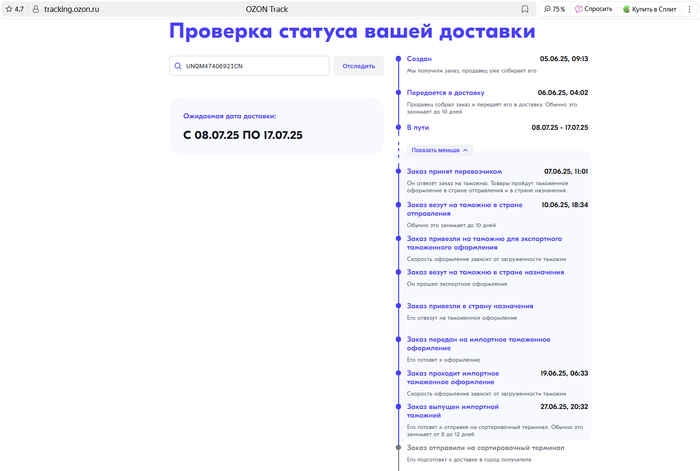The height and width of the screenshot is (471, 700).
Task: Click the tracking number input field
Action: click(x=255, y=66)
